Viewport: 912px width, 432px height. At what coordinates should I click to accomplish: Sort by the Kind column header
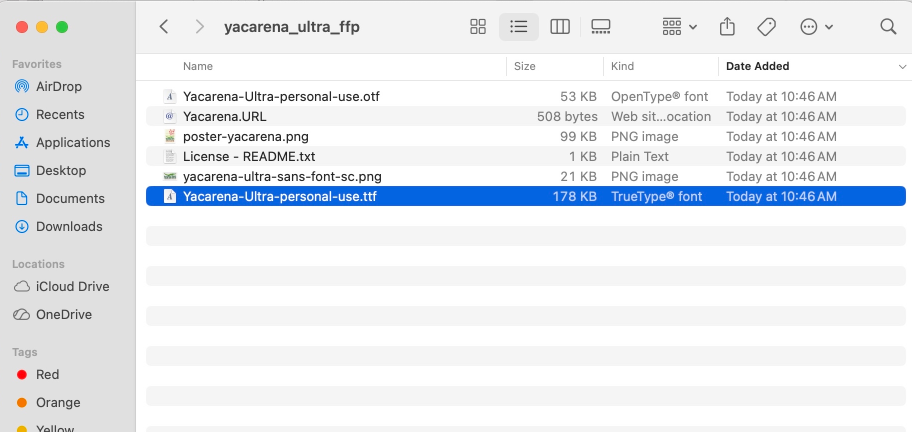tap(622, 66)
